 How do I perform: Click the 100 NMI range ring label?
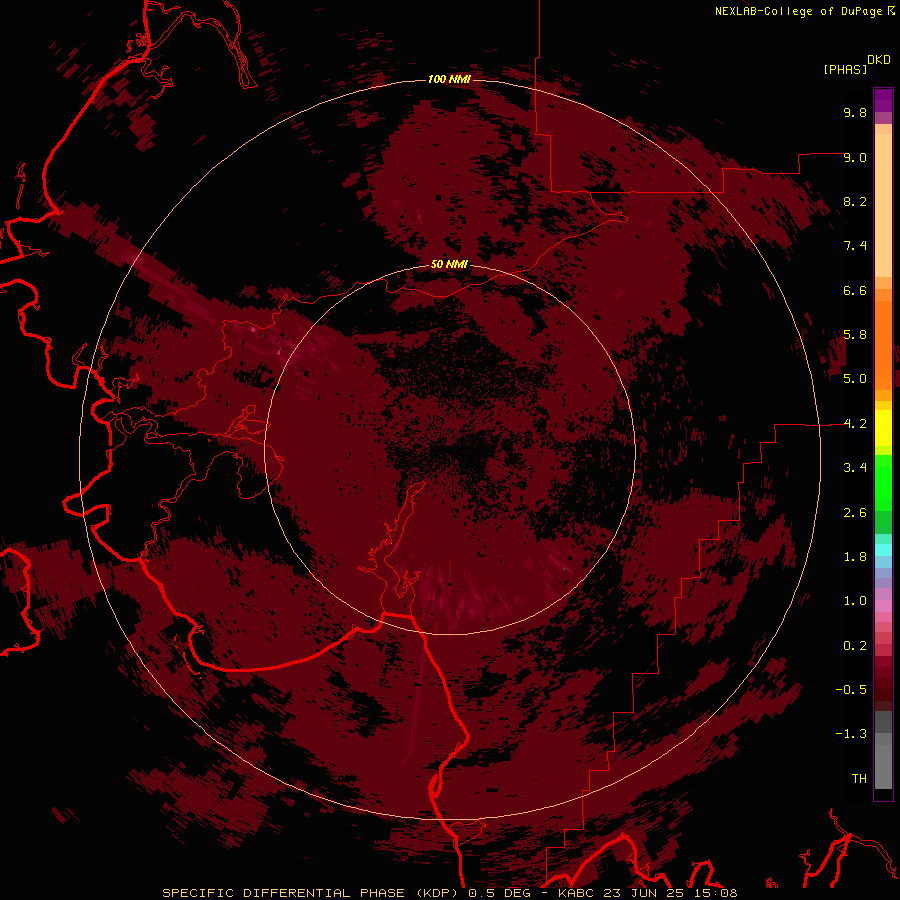449,79
